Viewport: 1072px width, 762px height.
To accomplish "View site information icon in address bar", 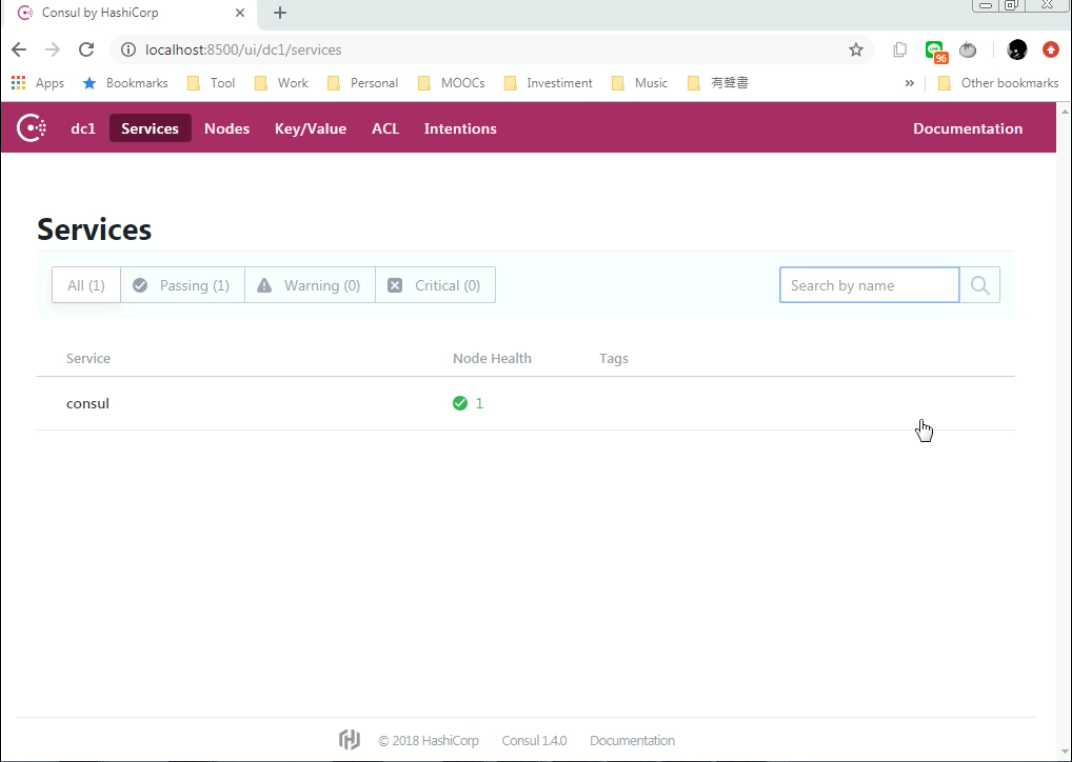I will tap(128, 49).
